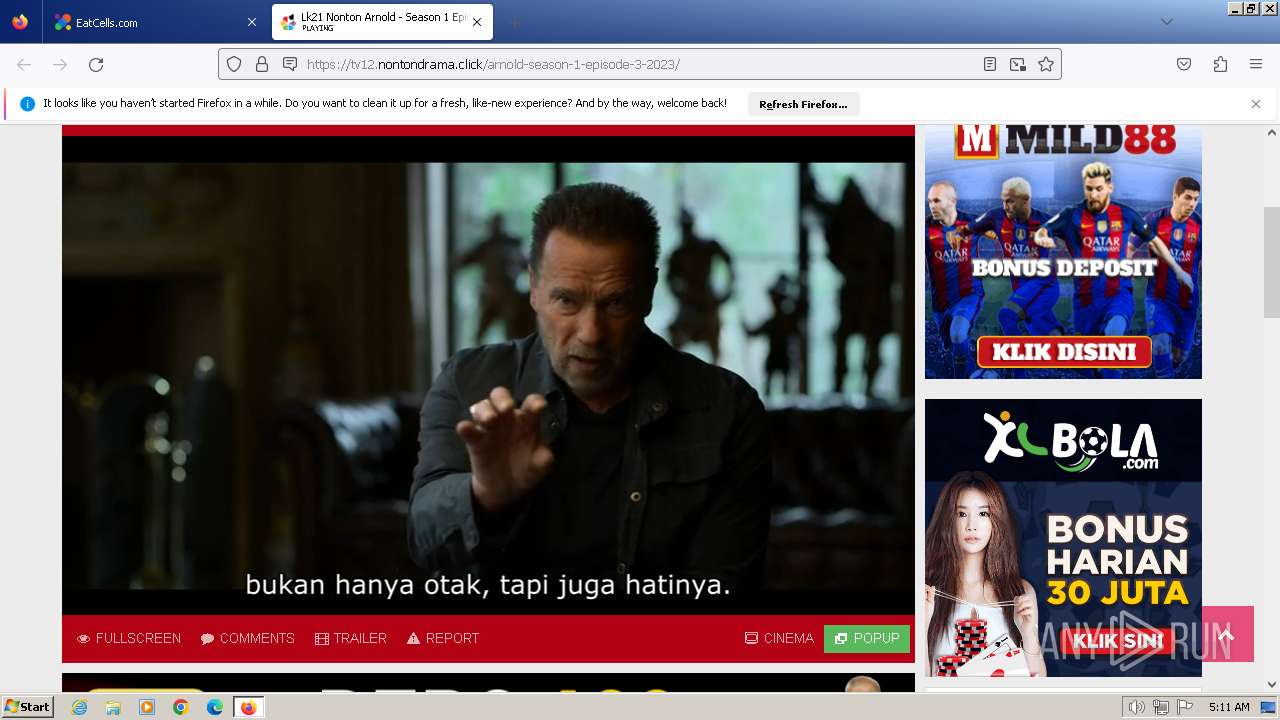The image size is (1280, 720).
Task: Launch Google Chrome from taskbar
Action: (181, 707)
